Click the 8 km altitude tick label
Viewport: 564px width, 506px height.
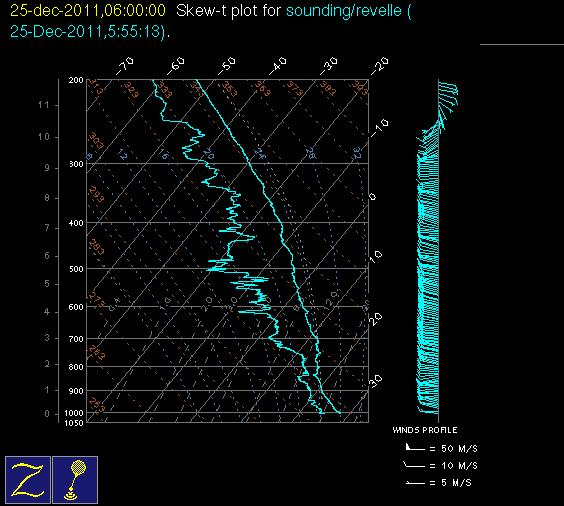pyautogui.click(x=46, y=198)
